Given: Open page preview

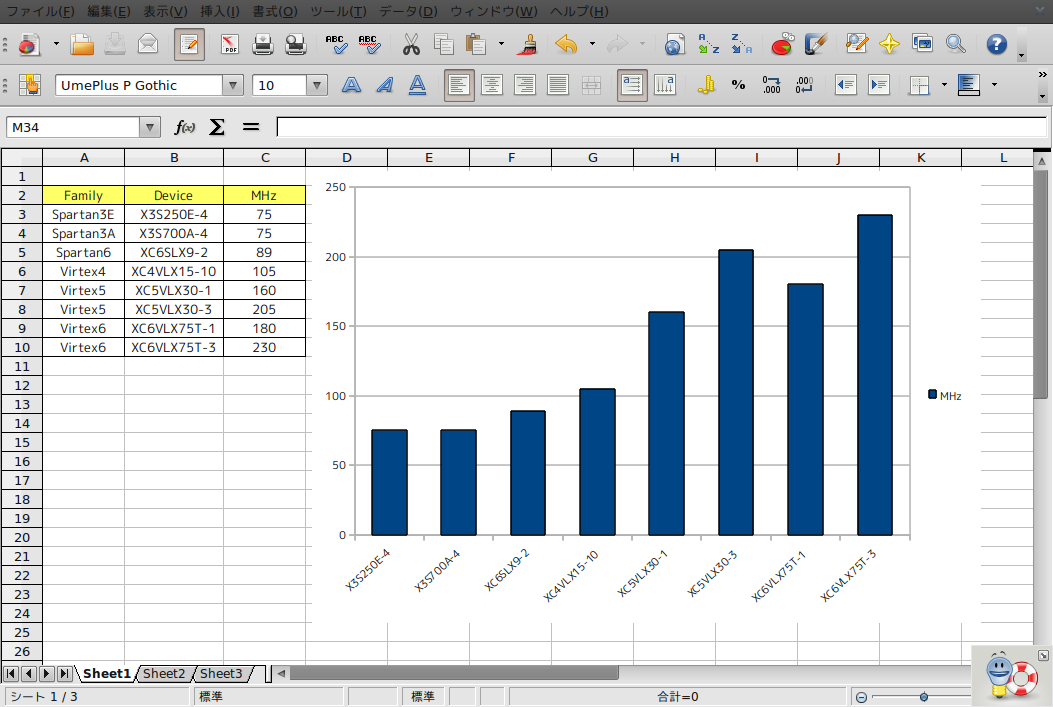Looking at the screenshot, I should [x=295, y=45].
